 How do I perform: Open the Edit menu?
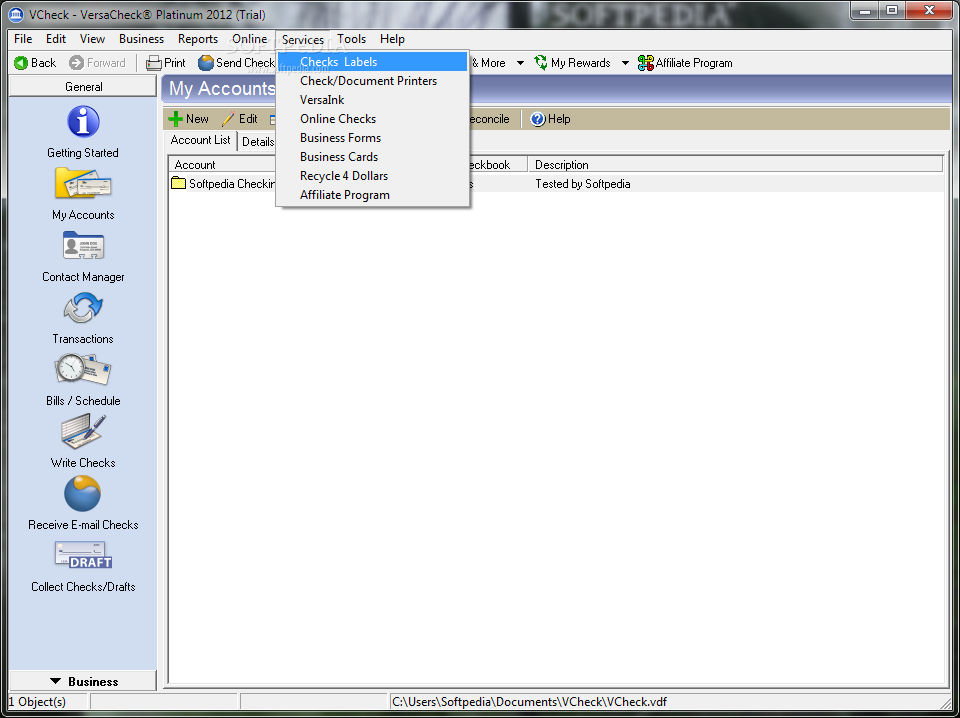click(x=56, y=39)
